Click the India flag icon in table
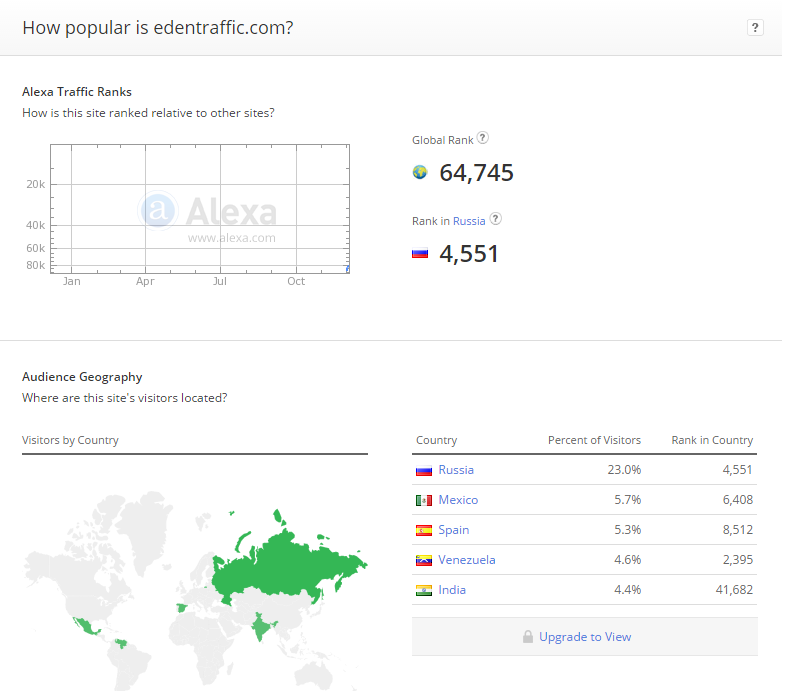787x691 pixels. coord(424,590)
